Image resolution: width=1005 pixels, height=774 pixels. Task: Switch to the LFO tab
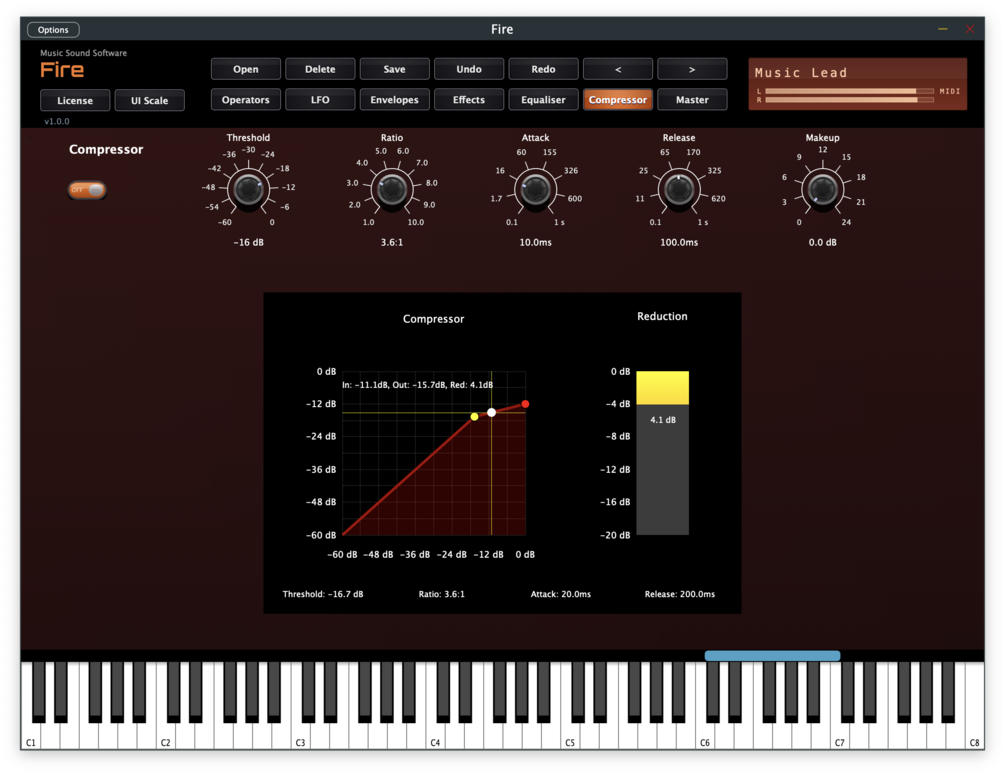320,100
